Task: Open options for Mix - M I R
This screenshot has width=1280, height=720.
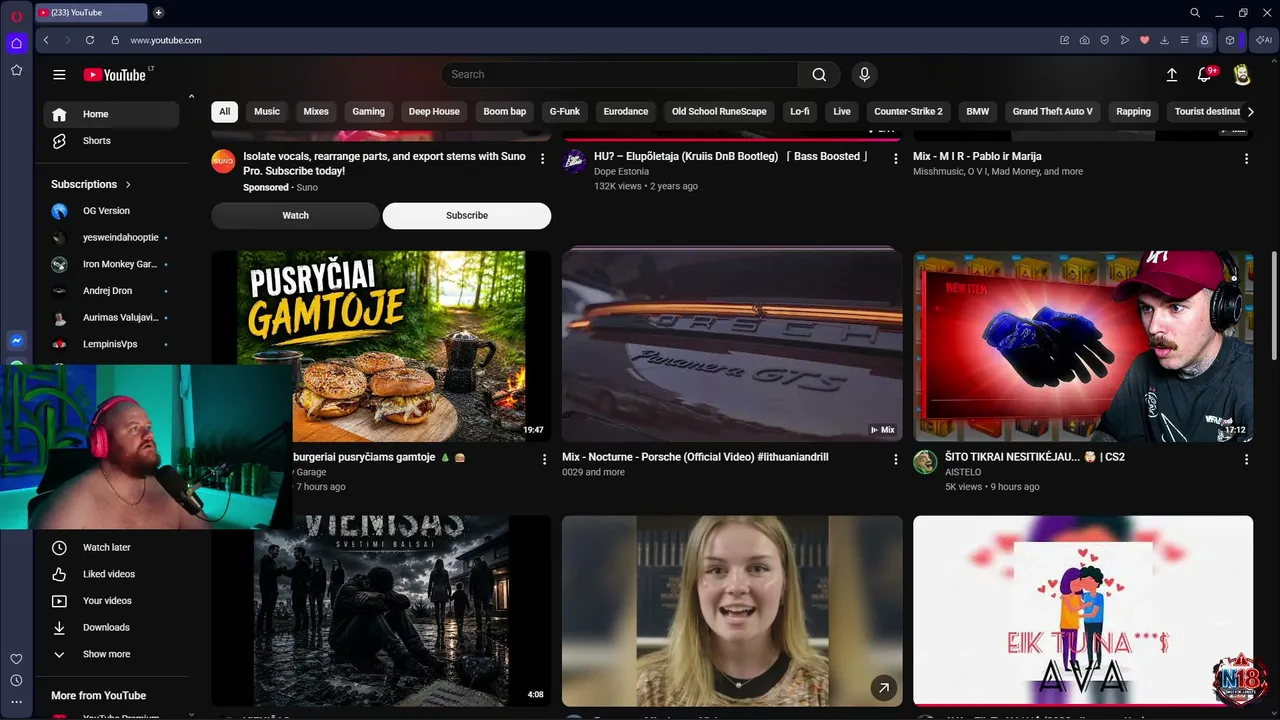Action: click(x=1246, y=159)
